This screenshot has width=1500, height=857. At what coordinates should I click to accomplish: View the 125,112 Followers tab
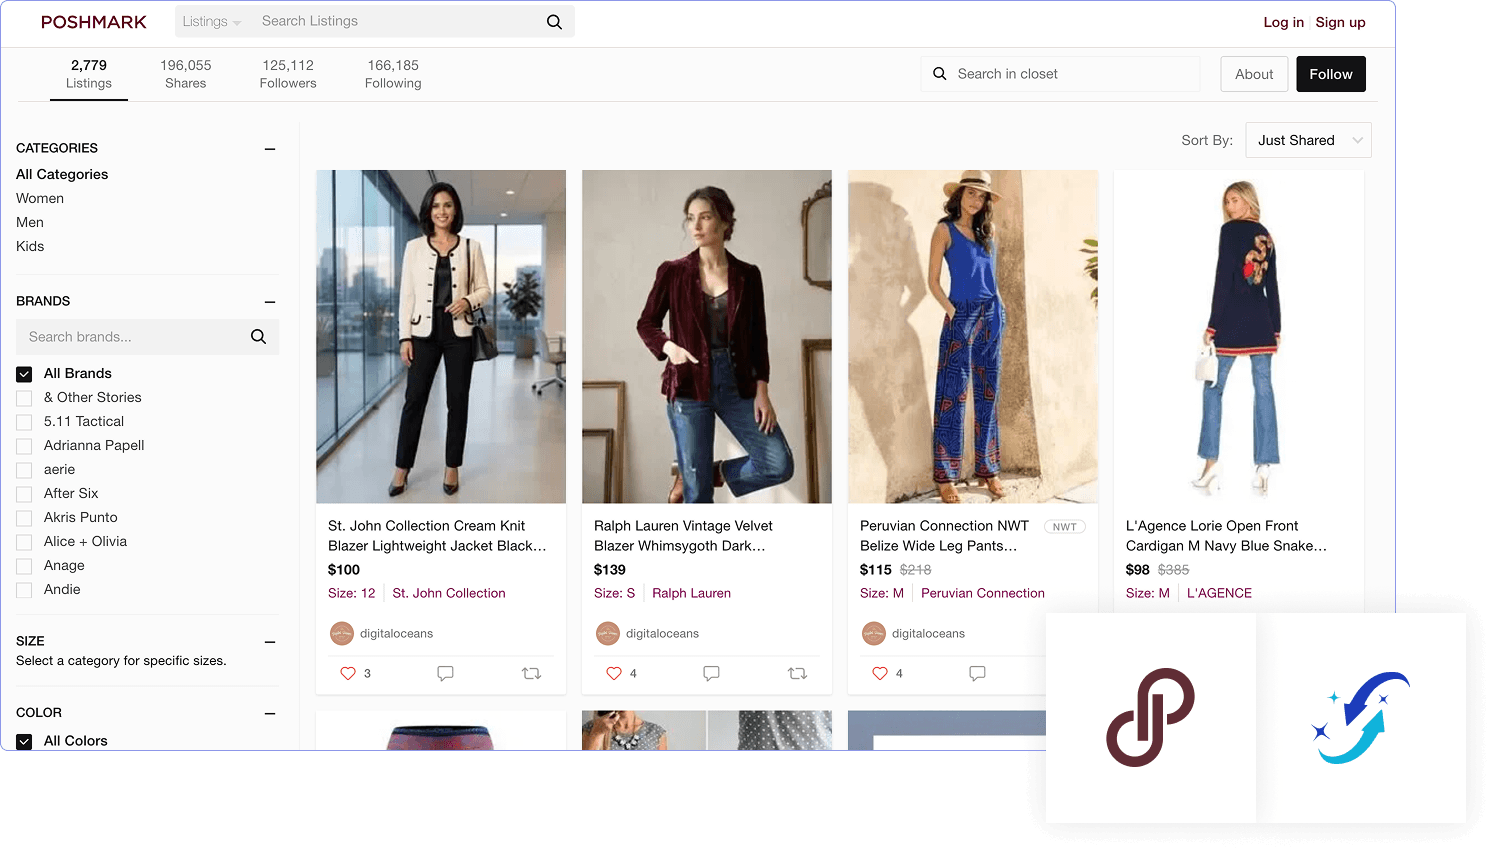coord(288,74)
